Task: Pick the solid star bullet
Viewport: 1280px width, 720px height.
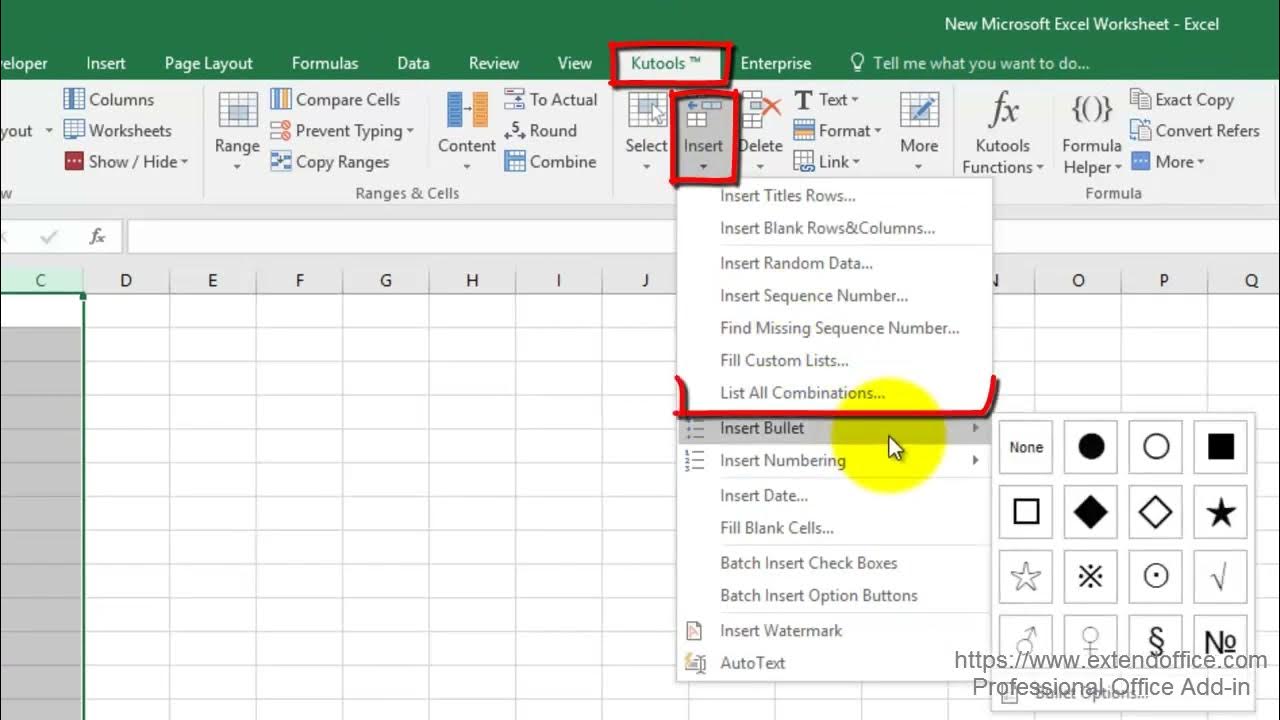Action: coord(1221,512)
